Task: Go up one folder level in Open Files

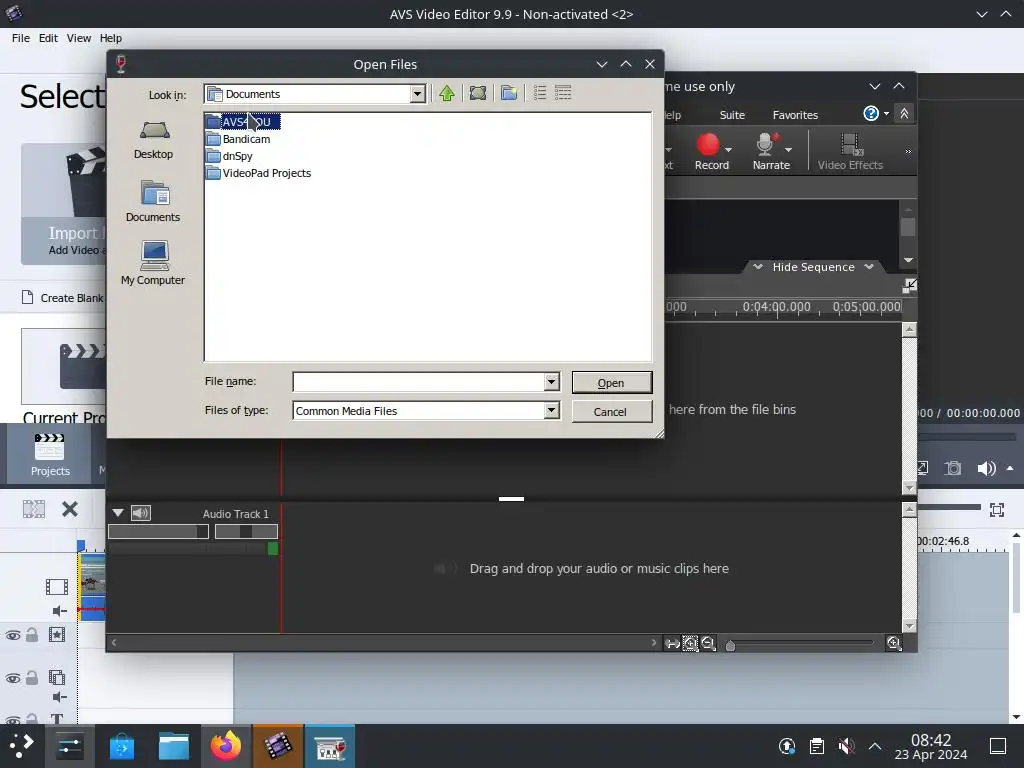Action: pyautogui.click(x=447, y=93)
